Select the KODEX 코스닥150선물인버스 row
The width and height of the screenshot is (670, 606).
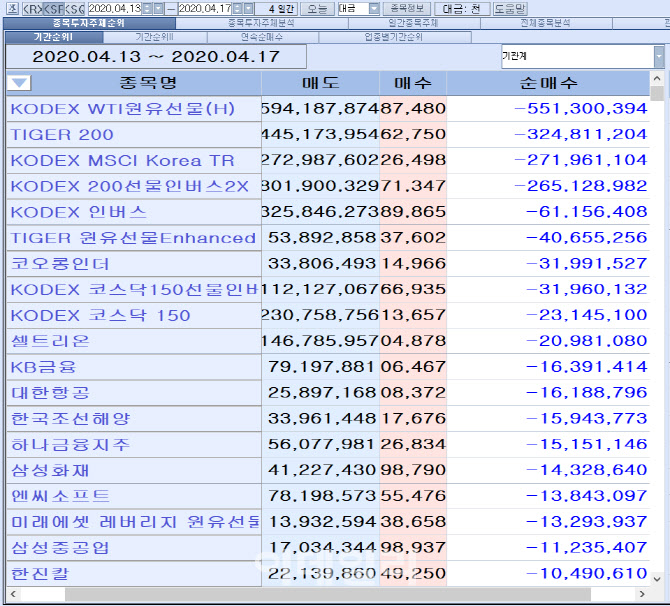click(x=328, y=290)
